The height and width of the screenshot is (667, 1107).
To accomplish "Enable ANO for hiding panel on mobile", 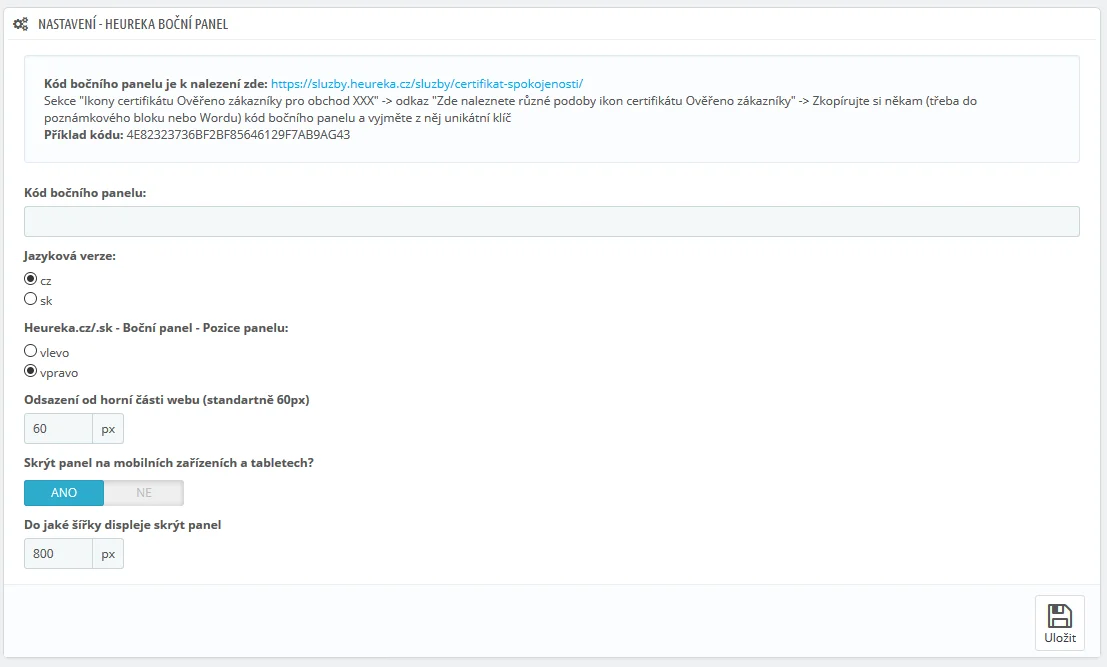I will (64, 492).
